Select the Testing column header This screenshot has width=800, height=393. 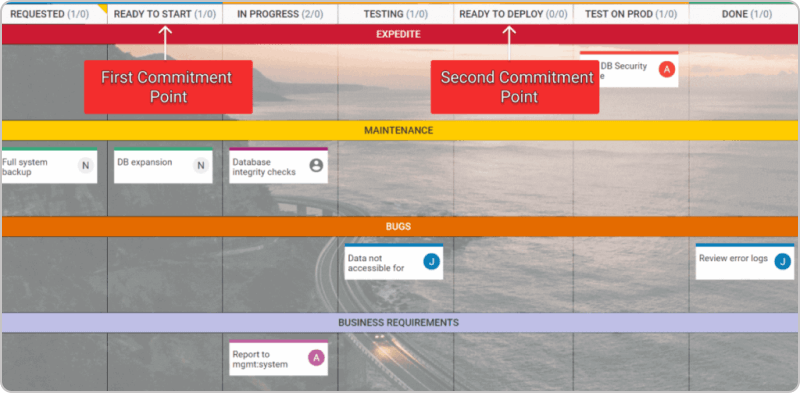[x=395, y=14]
